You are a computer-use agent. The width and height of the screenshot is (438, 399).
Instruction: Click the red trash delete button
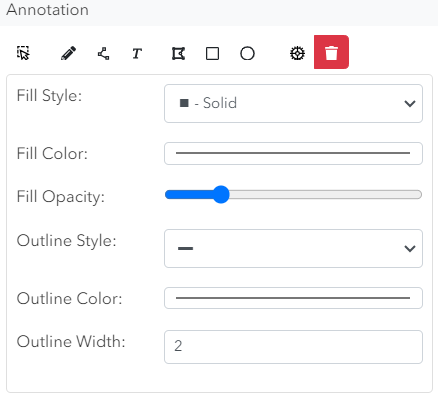(331, 52)
